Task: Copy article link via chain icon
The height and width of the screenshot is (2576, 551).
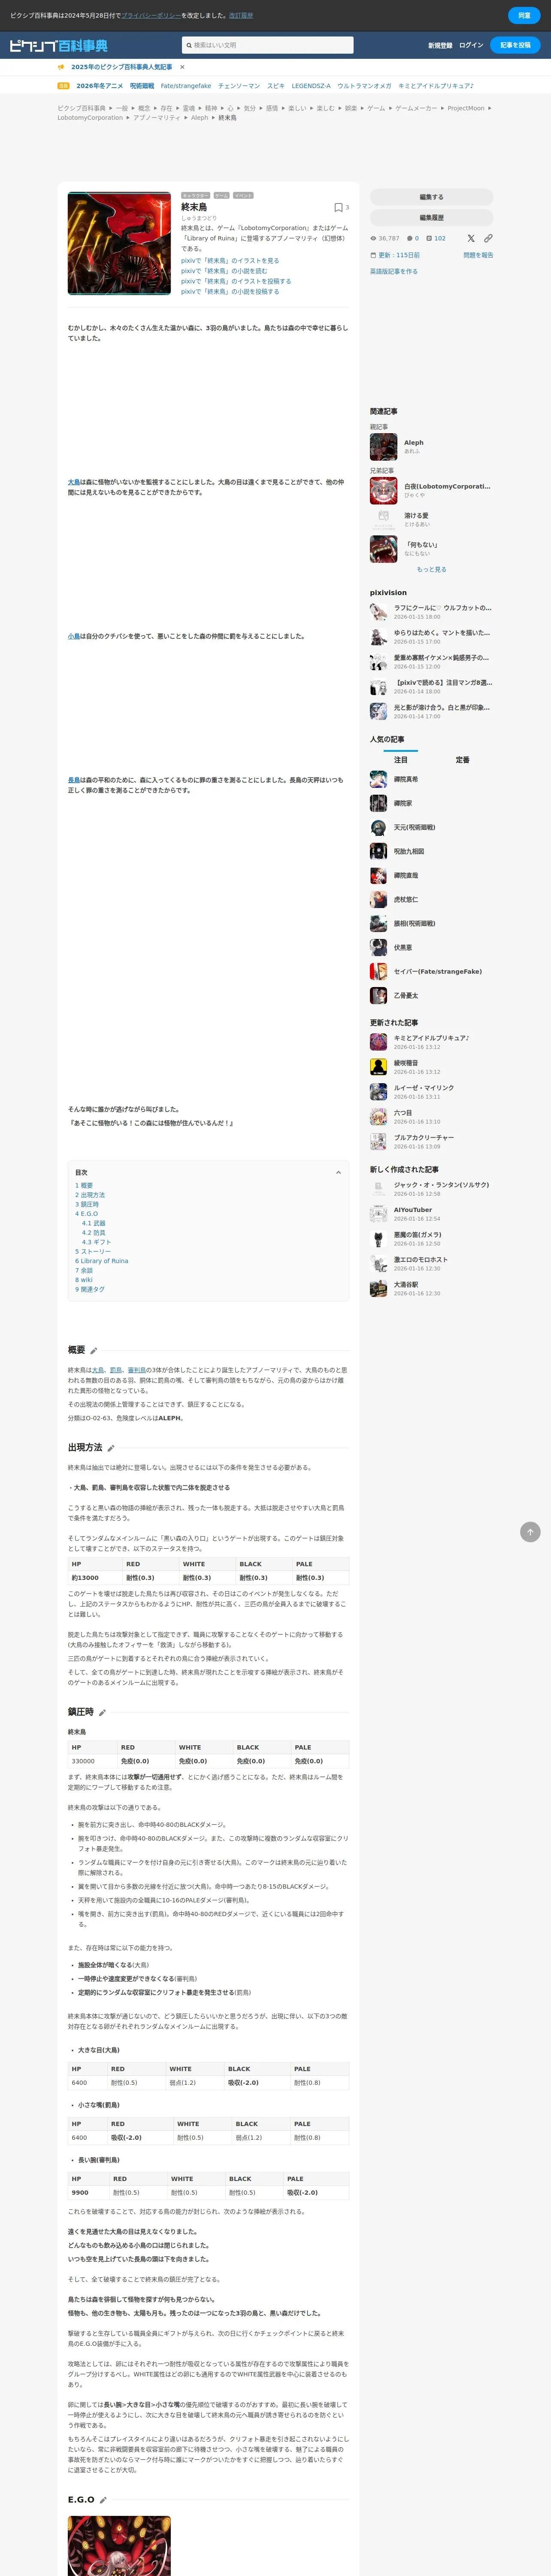Action: 488,238
